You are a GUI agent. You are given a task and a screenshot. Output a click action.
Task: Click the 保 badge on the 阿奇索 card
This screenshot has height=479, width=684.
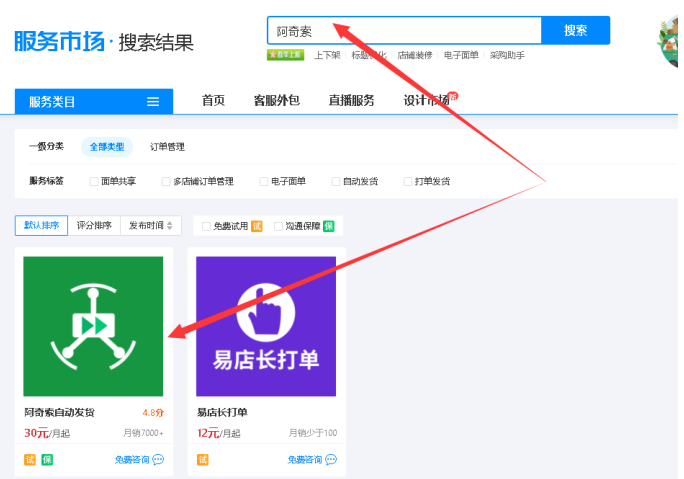click(x=47, y=460)
